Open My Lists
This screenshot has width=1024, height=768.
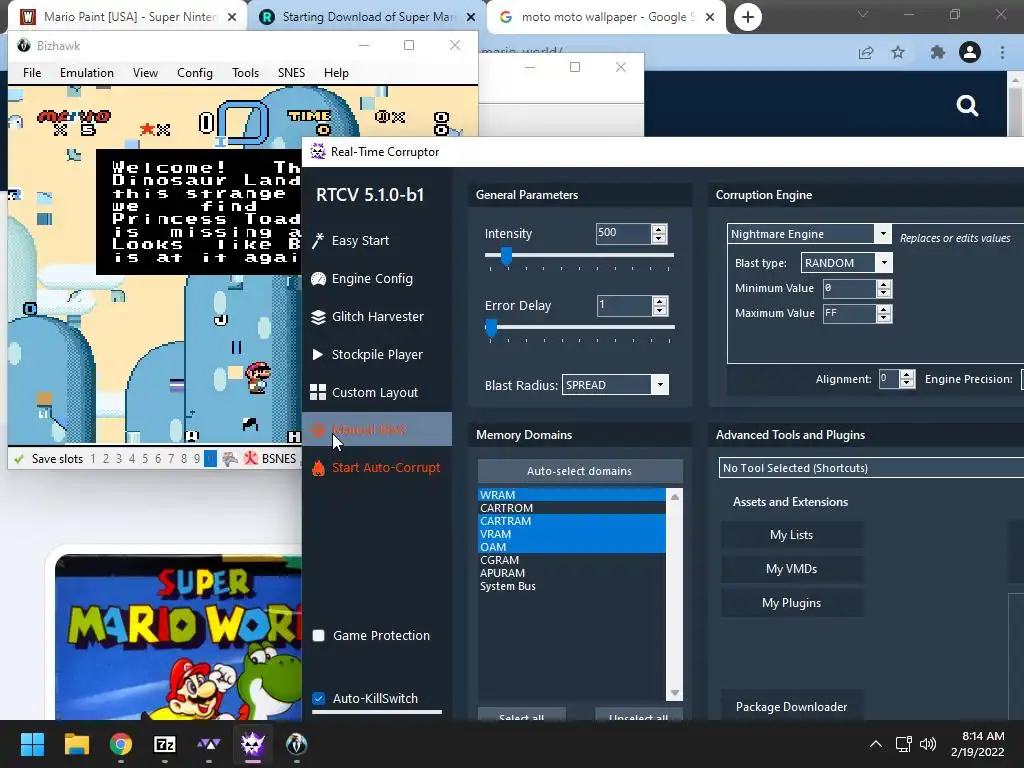point(792,535)
